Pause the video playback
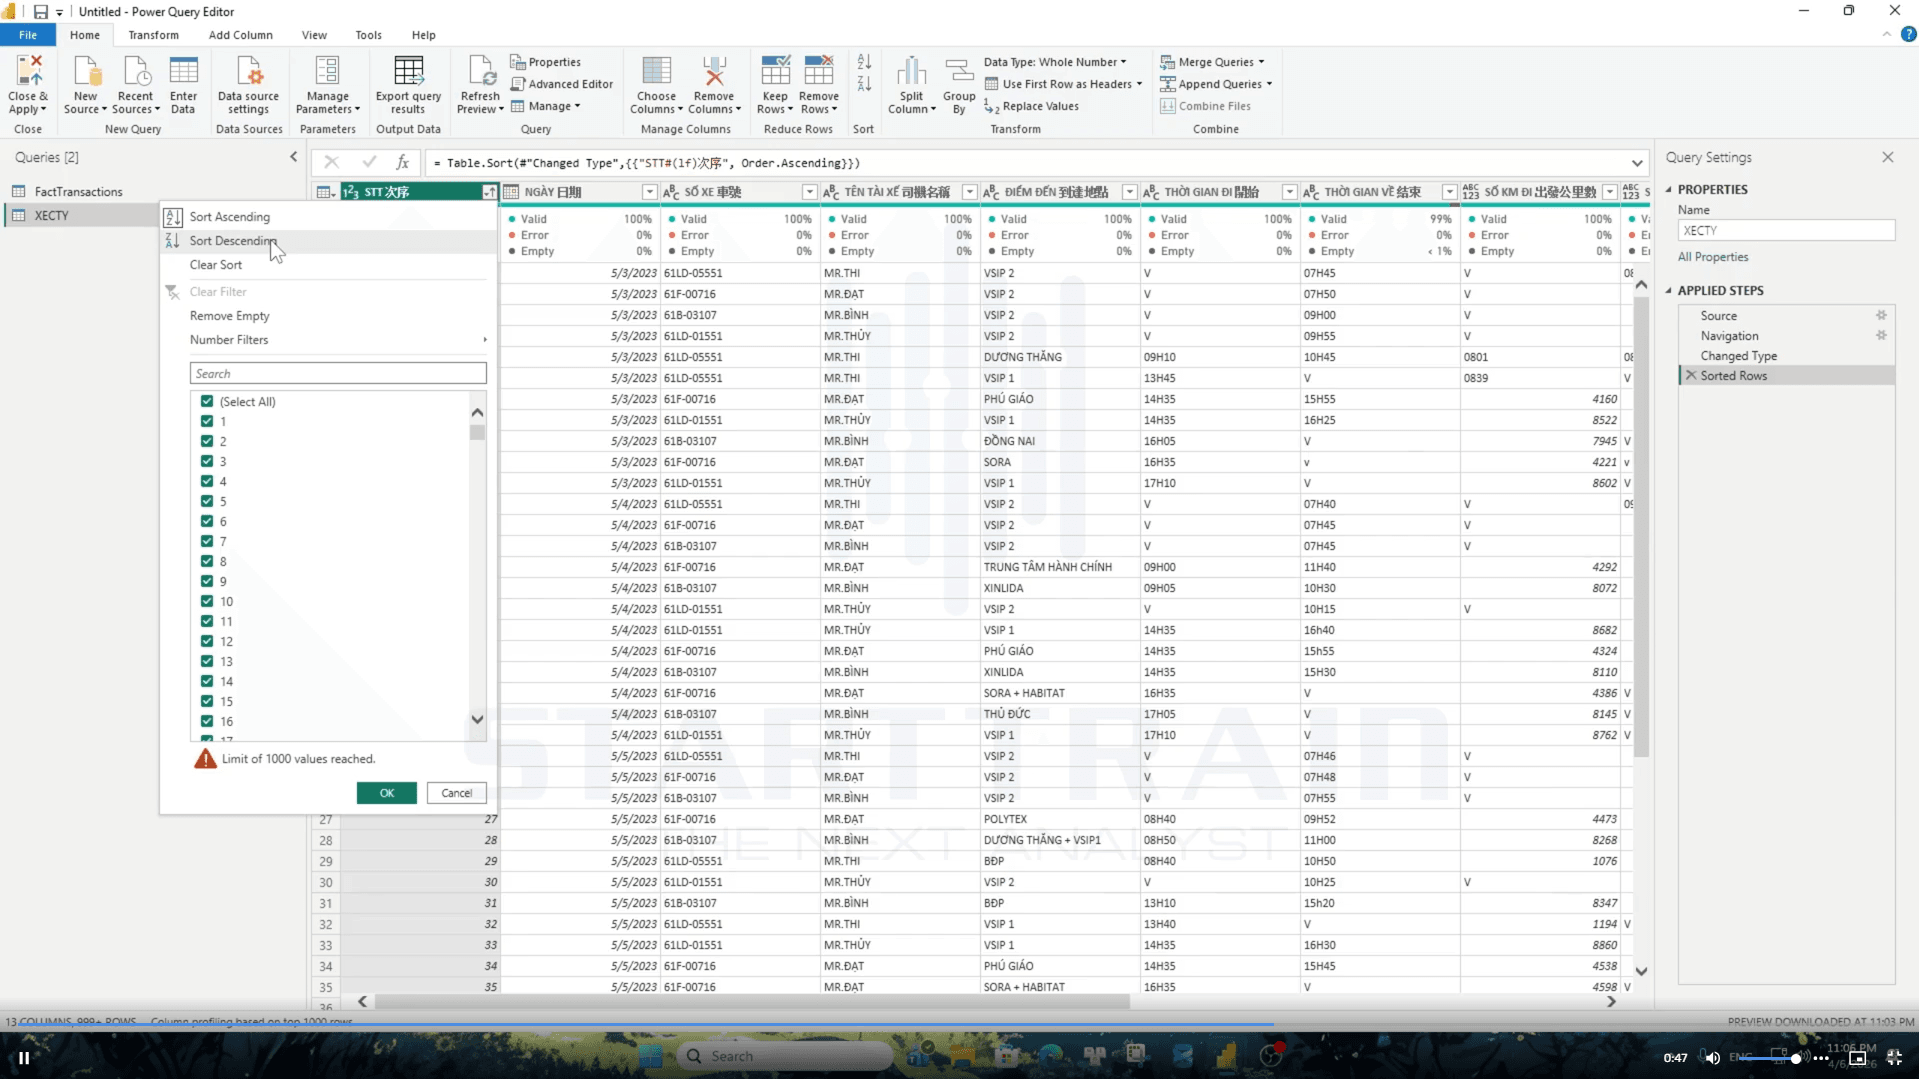The height and width of the screenshot is (1079, 1919). (x=23, y=1057)
